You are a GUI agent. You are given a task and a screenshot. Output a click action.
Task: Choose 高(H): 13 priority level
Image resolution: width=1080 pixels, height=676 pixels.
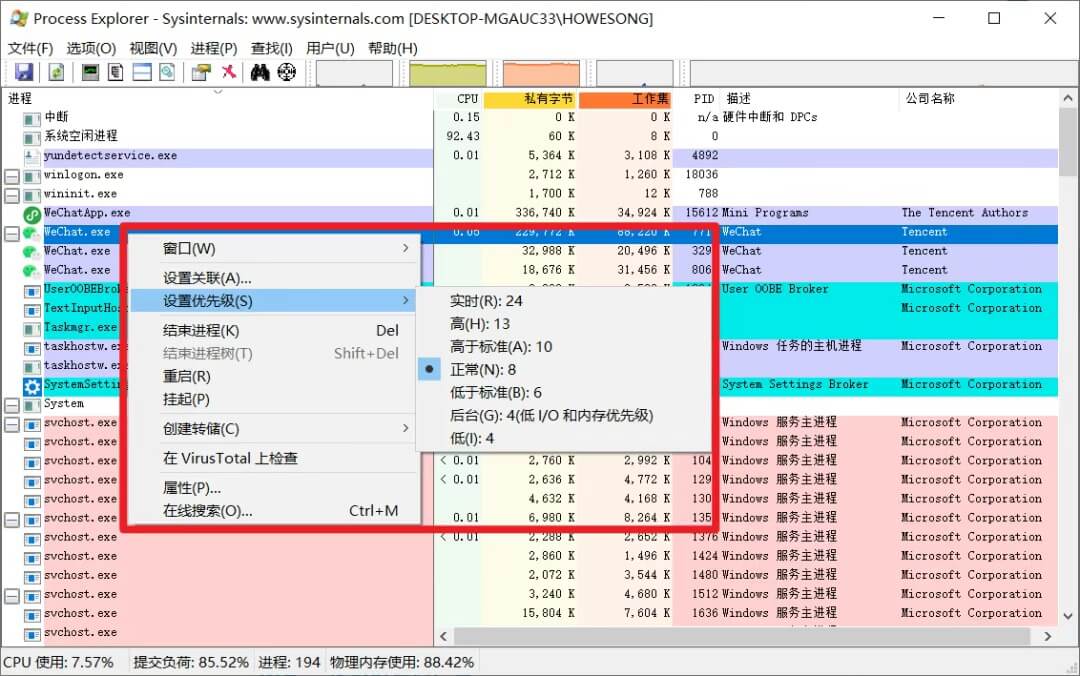[x=480, y=324]
